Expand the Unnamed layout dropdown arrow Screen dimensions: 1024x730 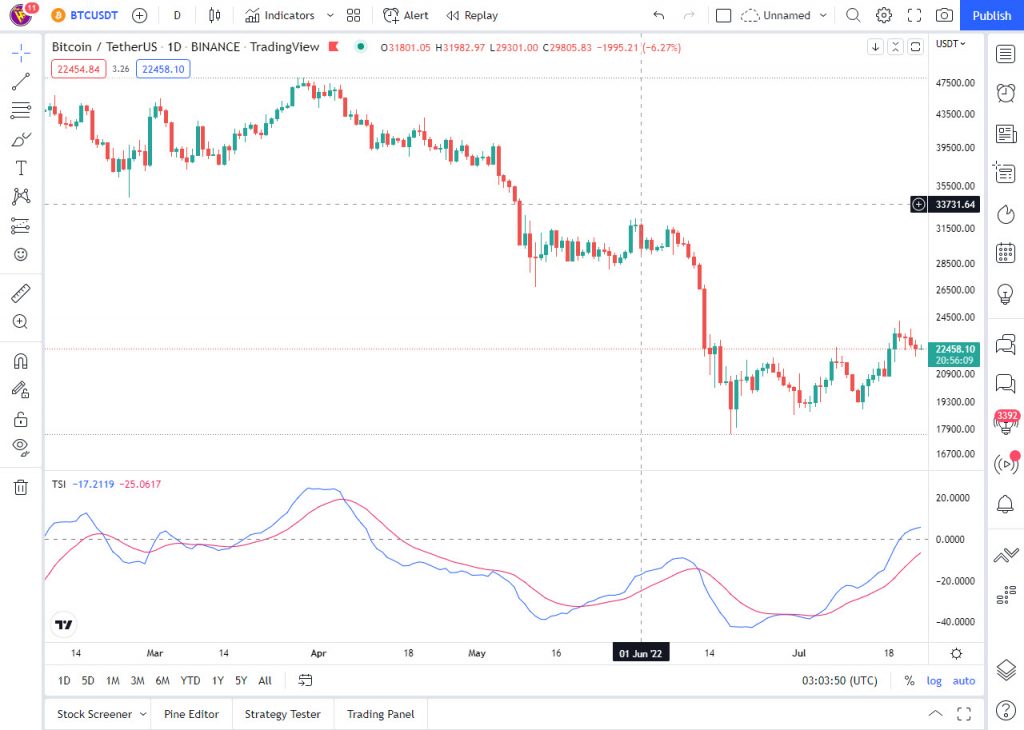[823, 16]
